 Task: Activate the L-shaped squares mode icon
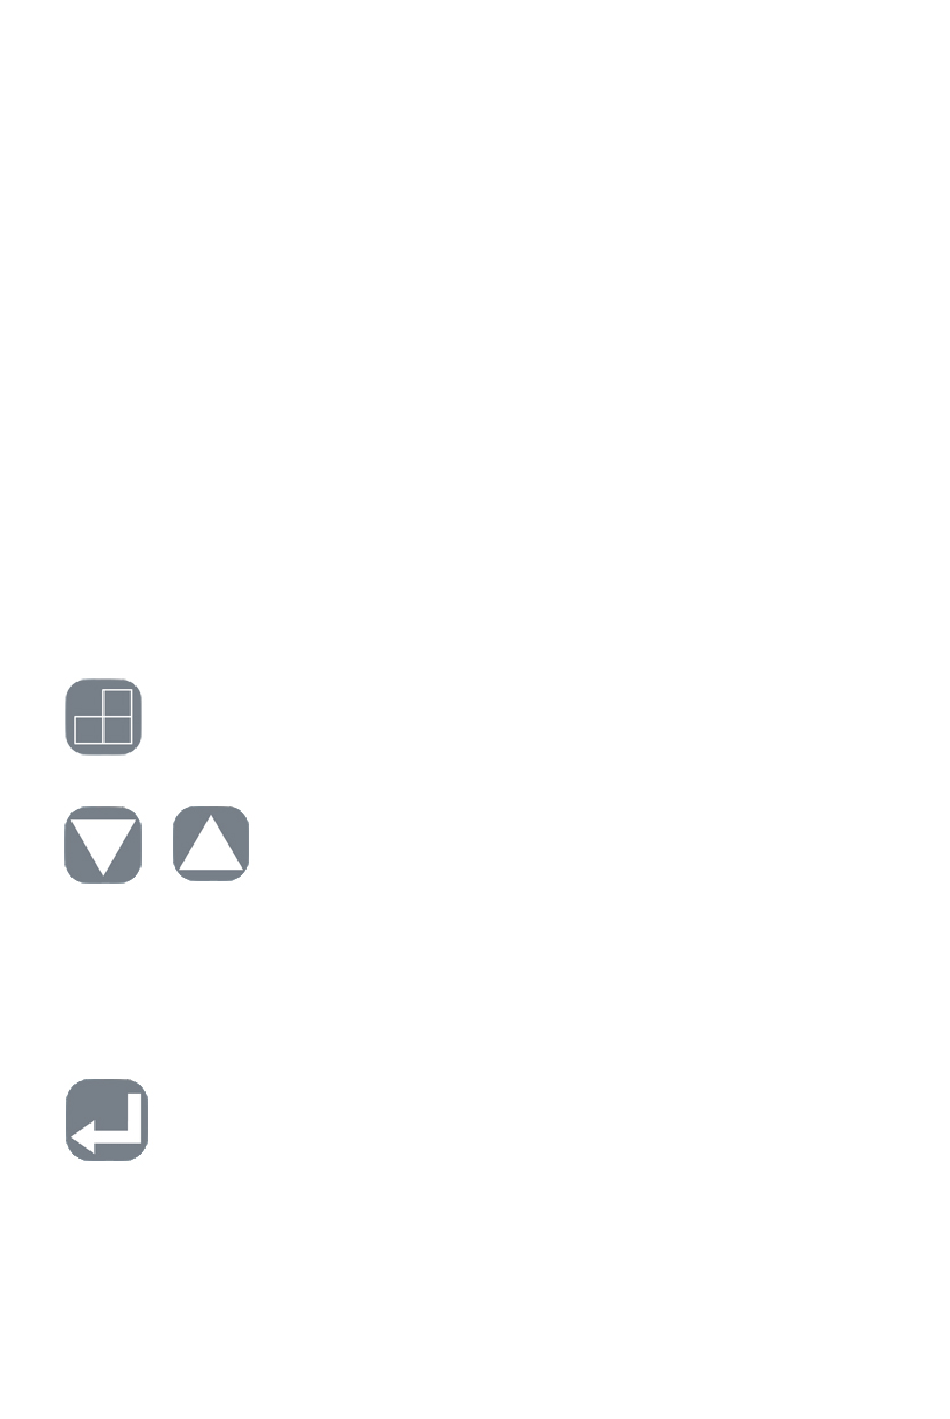point(104,717)
